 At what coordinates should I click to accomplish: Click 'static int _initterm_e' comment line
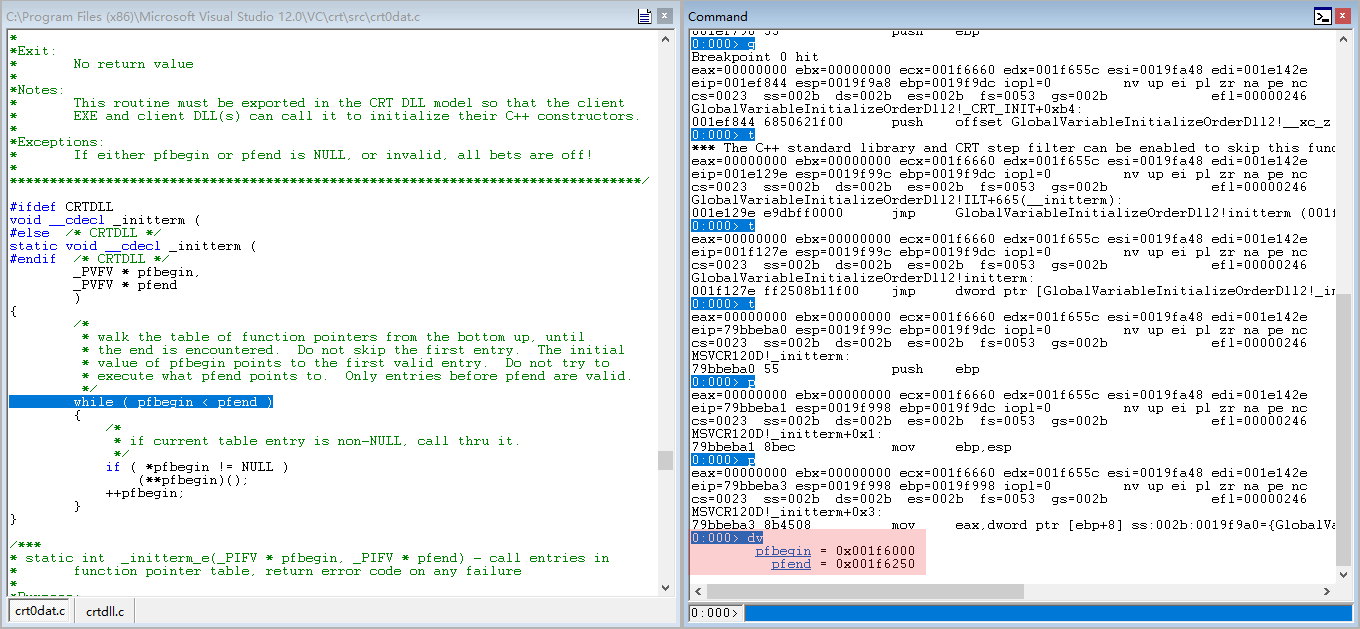click(x=309, y=558)
